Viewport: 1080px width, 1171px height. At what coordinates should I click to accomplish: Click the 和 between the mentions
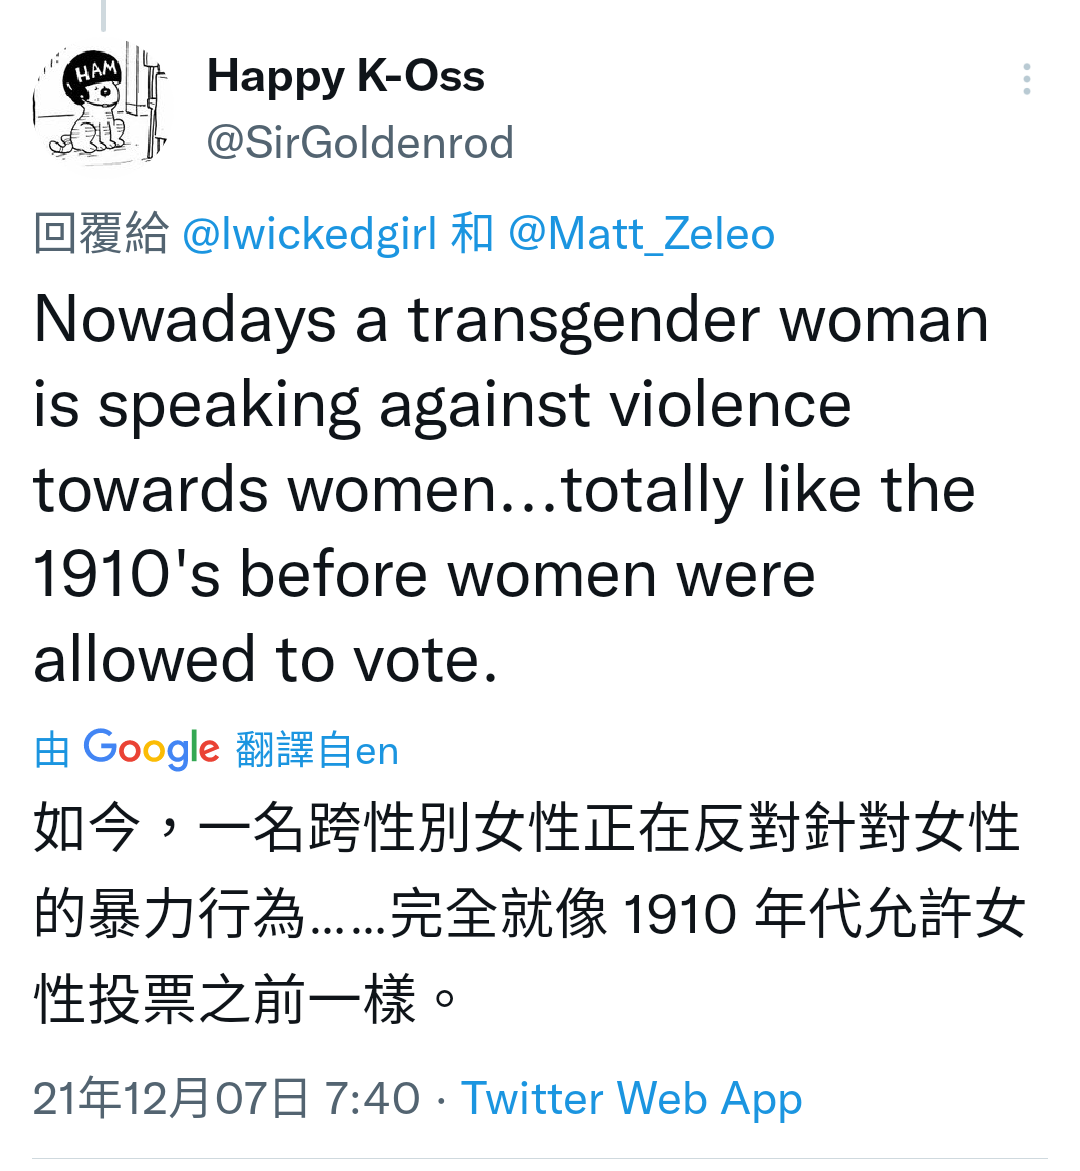click(x=472, y=234)
